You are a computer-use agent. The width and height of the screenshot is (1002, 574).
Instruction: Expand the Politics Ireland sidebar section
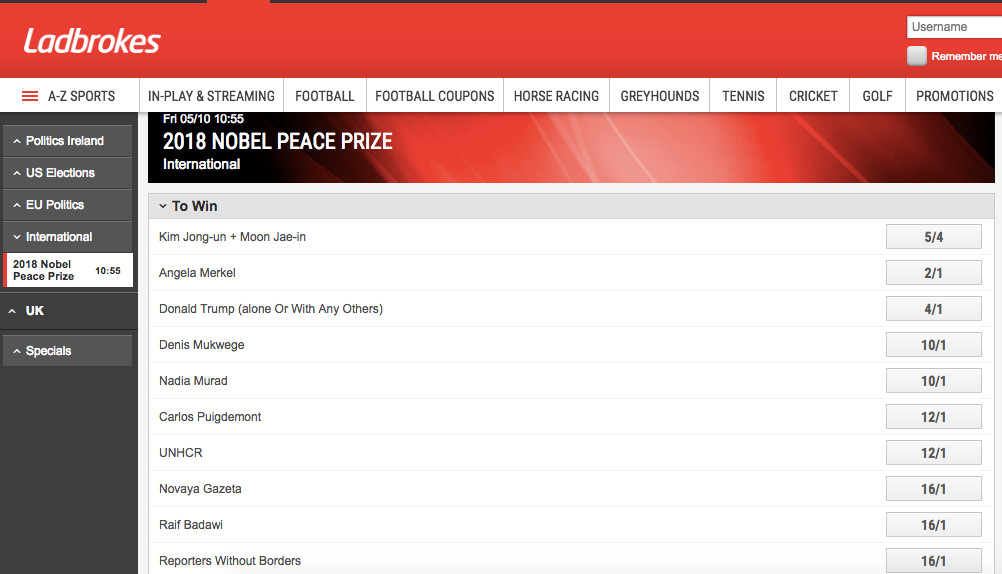(67, 141)
